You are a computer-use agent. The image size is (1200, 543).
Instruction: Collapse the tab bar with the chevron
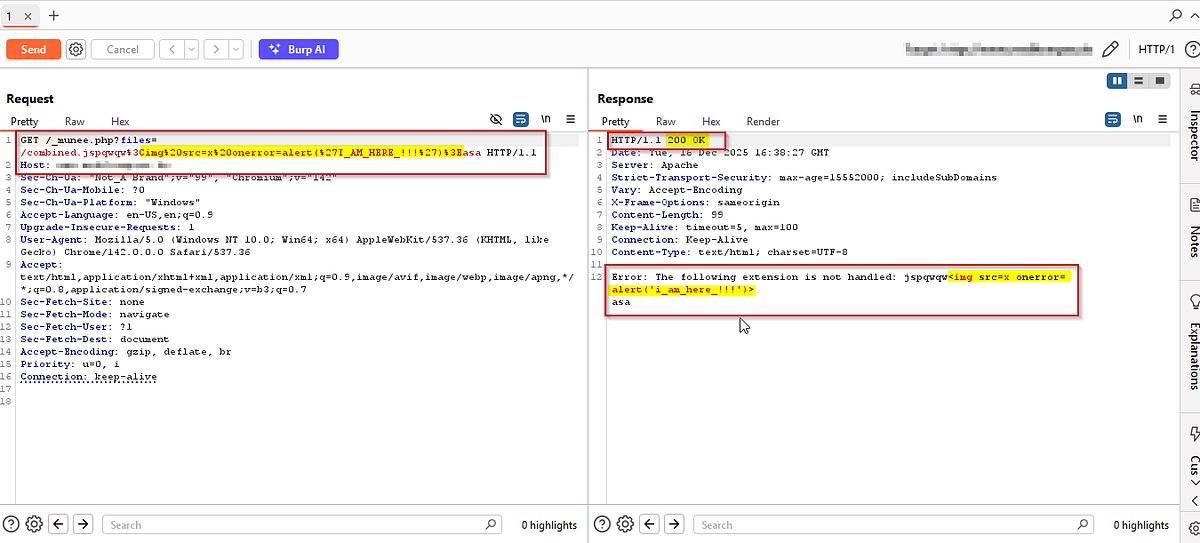click(1193, 16)
